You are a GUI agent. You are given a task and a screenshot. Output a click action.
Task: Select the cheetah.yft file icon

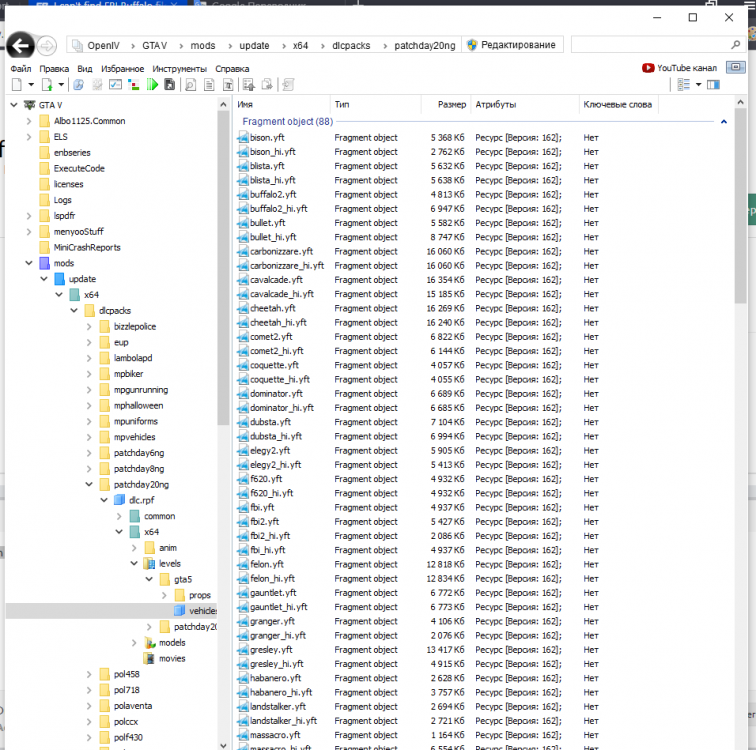(243, 308)
